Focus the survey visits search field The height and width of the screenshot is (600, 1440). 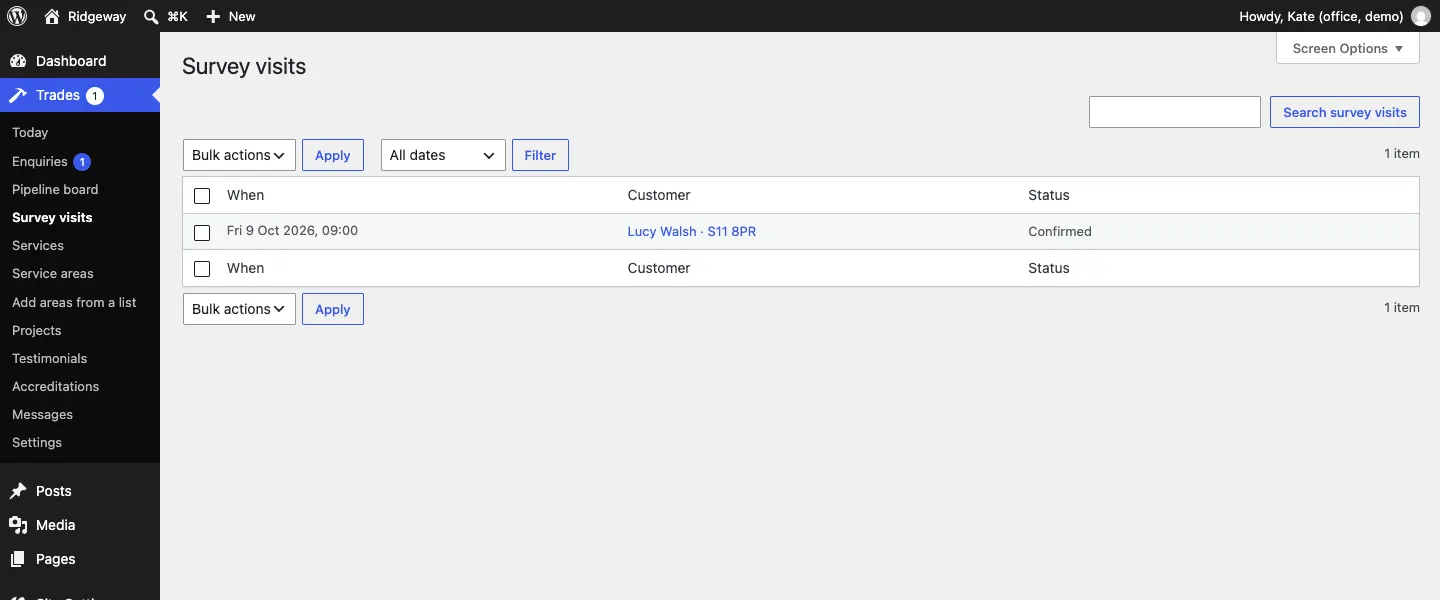click(1175, 112)
